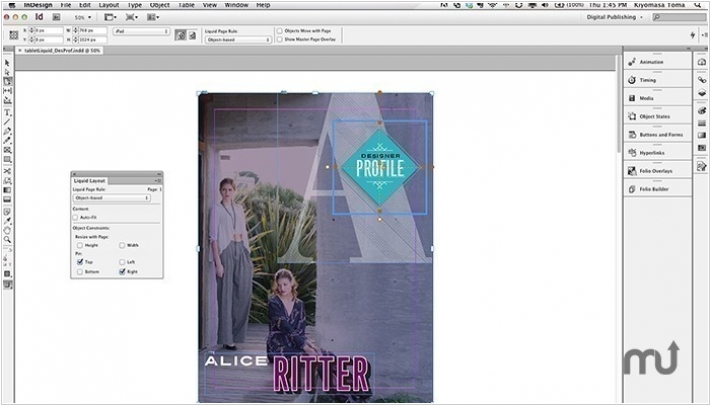710x405 pixels.
Task: Set landscape page orientation button
Action: click(192, 35)
